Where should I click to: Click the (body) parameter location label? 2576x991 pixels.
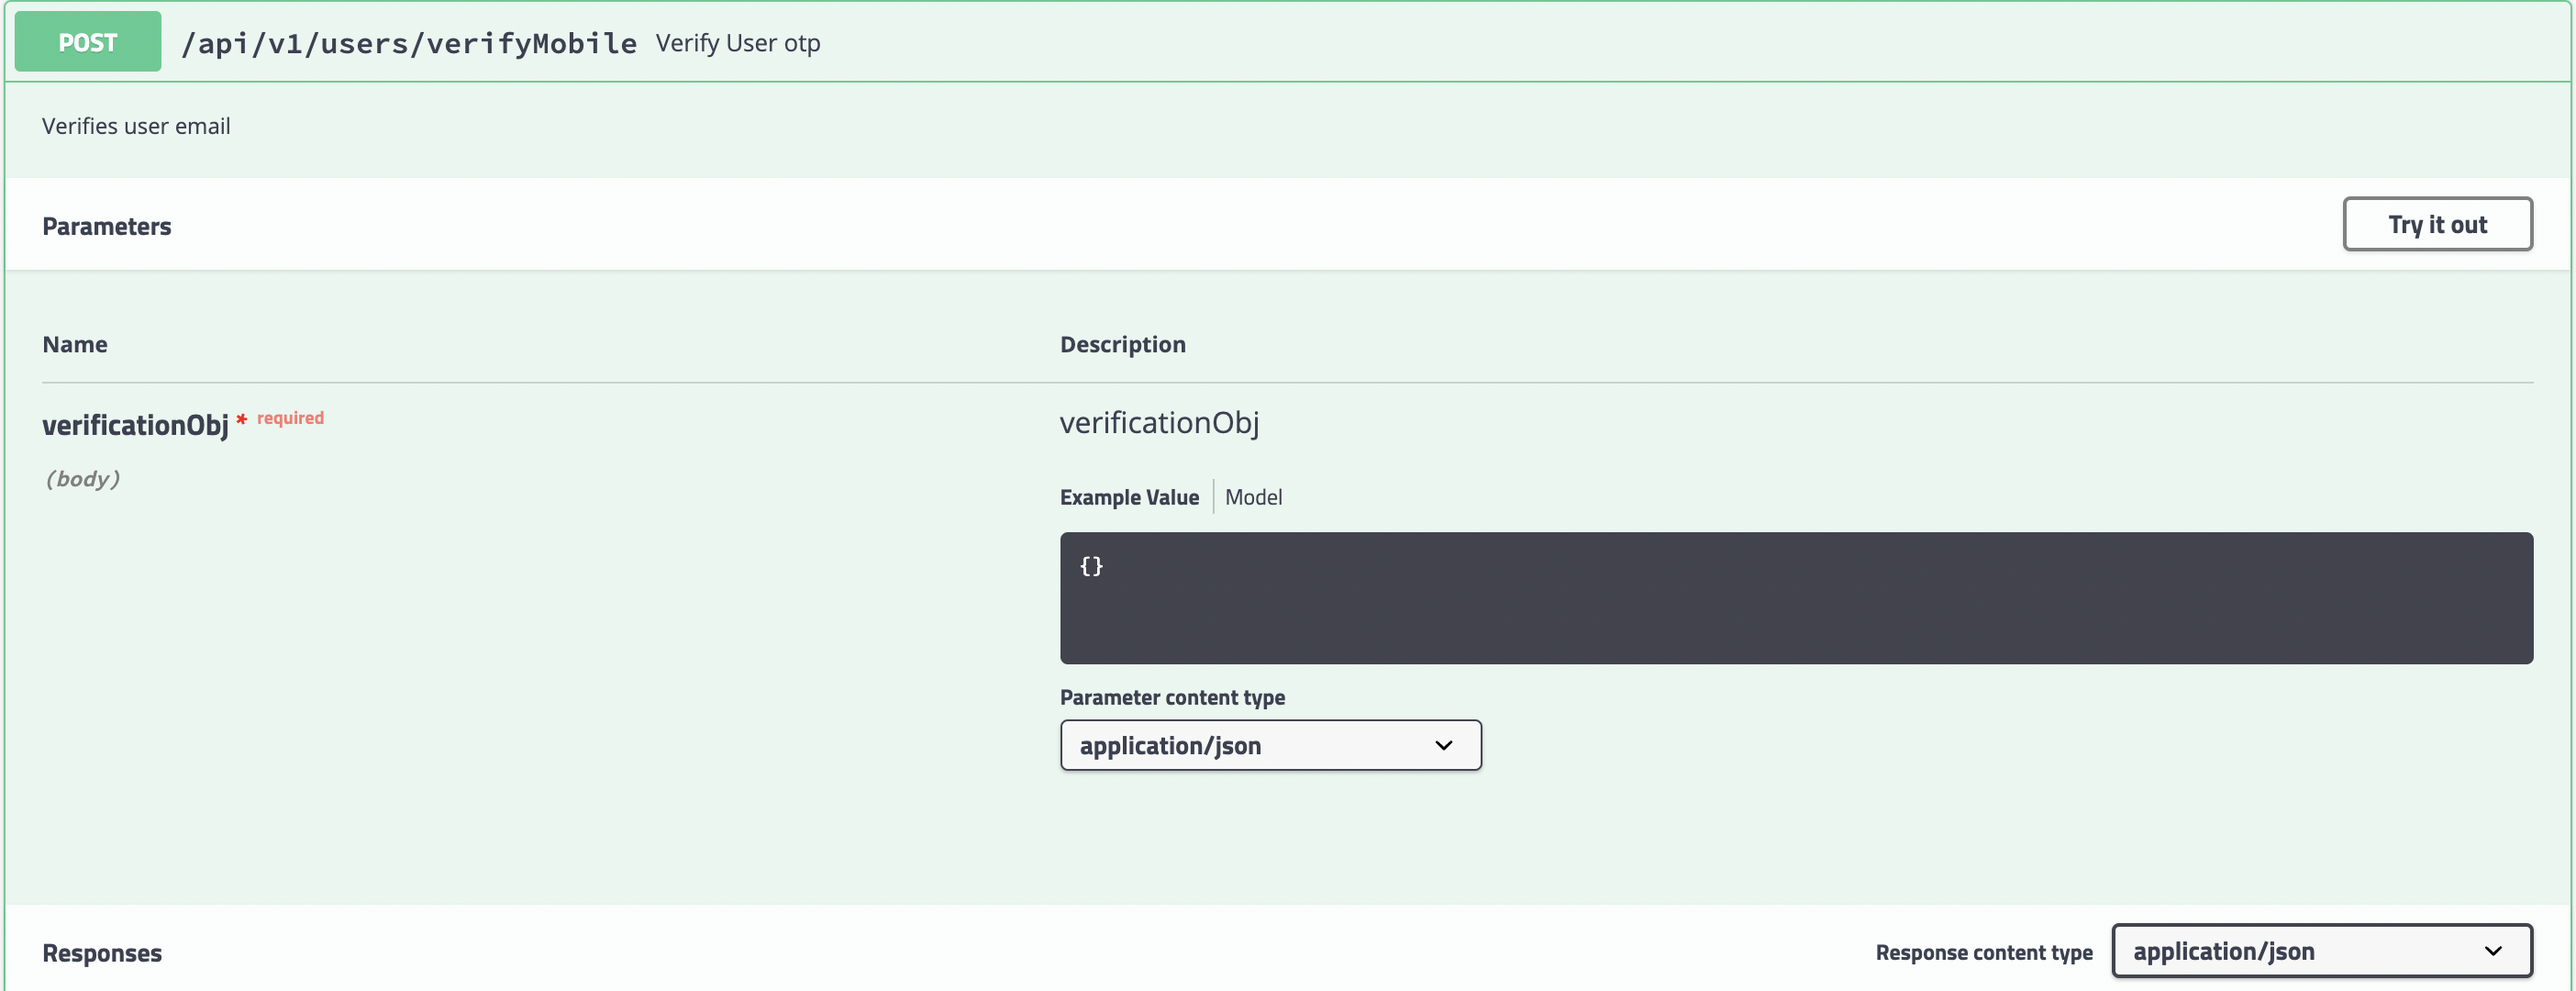[82, 479]
